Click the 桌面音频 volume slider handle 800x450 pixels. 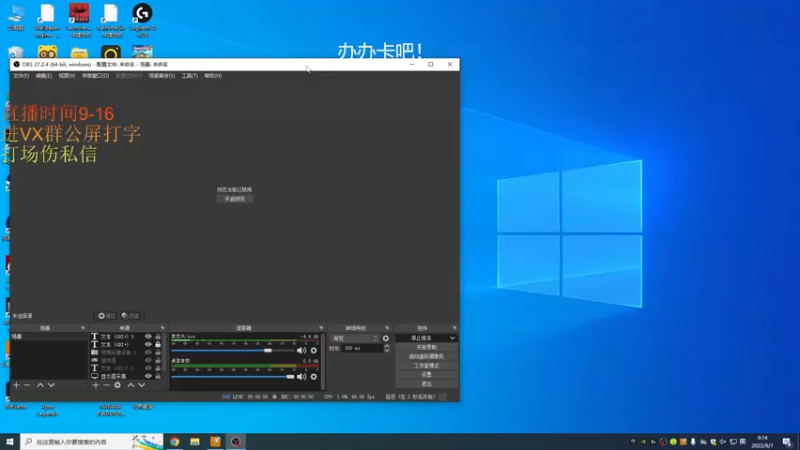pos(290,377)
